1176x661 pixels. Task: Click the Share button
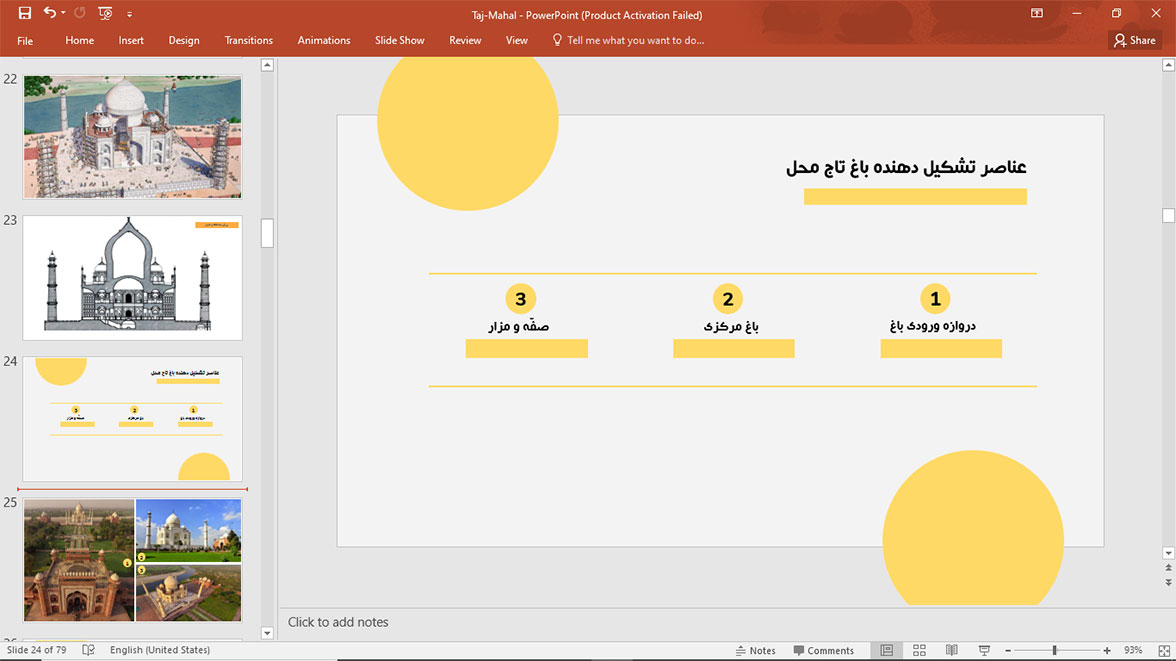(1134, 40)
